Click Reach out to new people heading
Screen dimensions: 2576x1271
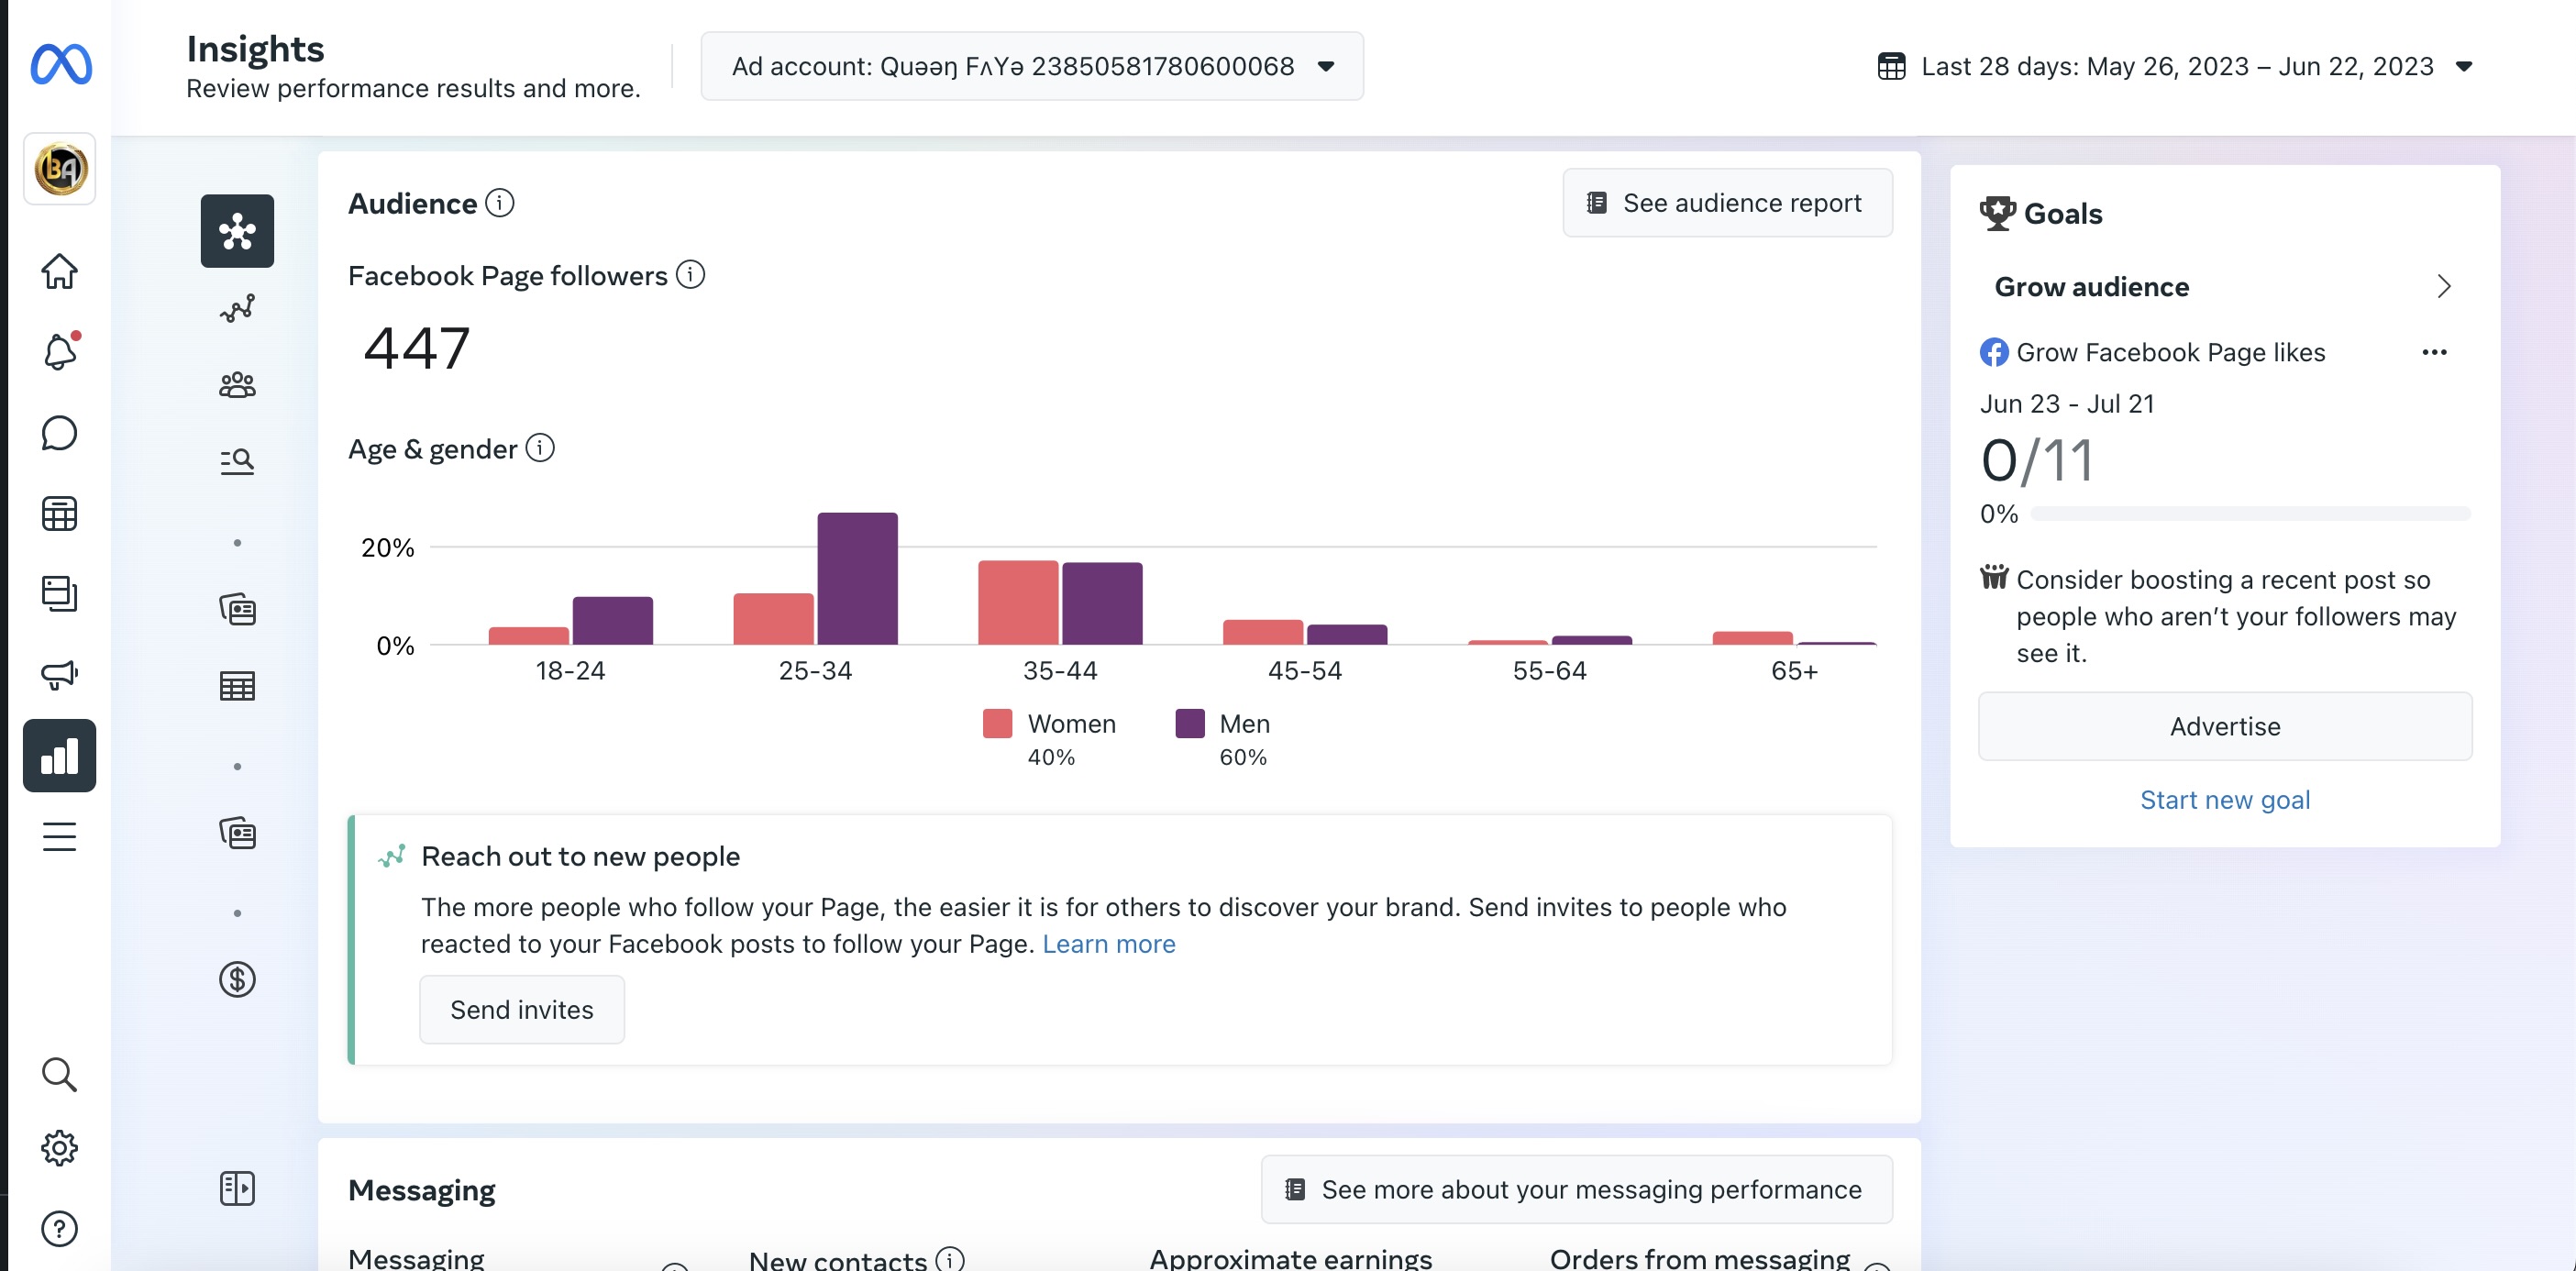[581, 856]
